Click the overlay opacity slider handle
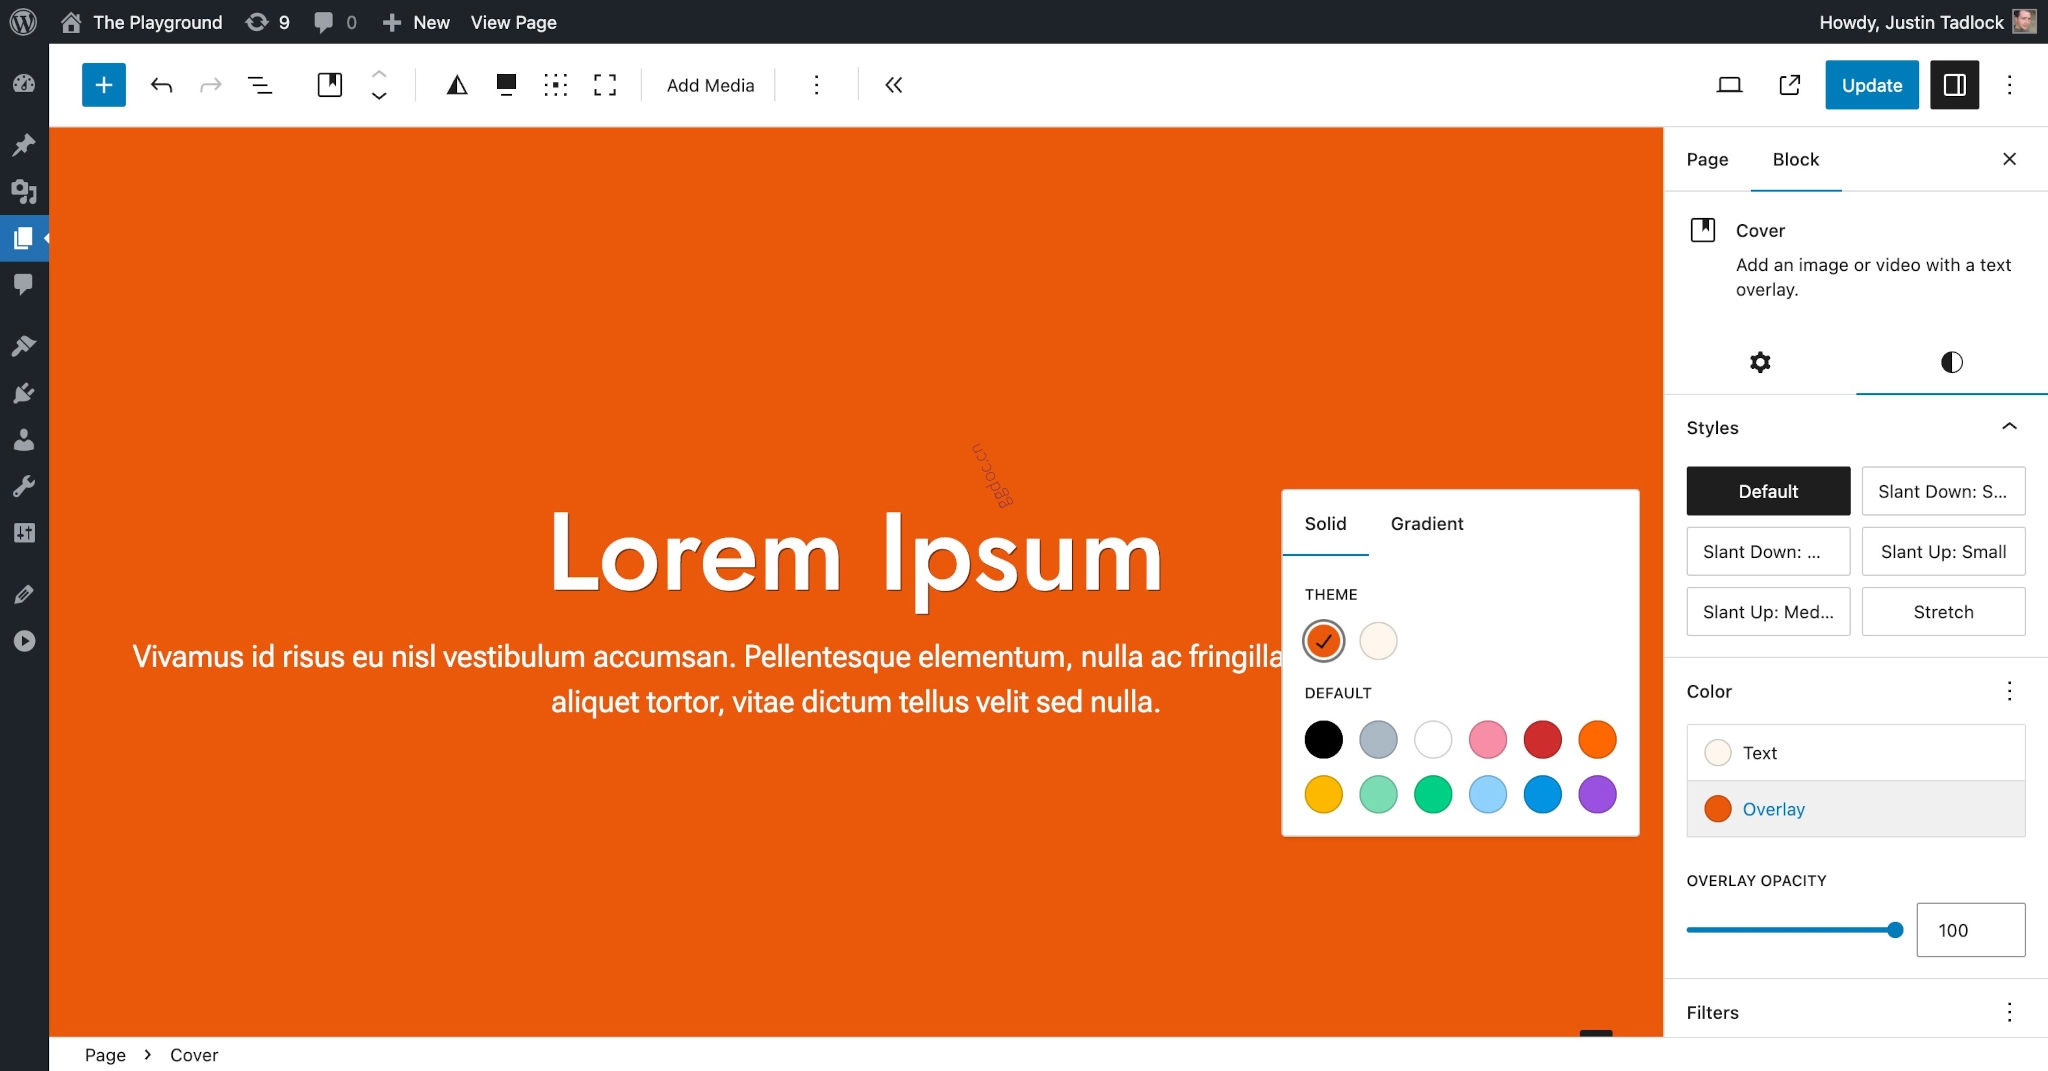 pyautogui.click(x=1894, y=930)
